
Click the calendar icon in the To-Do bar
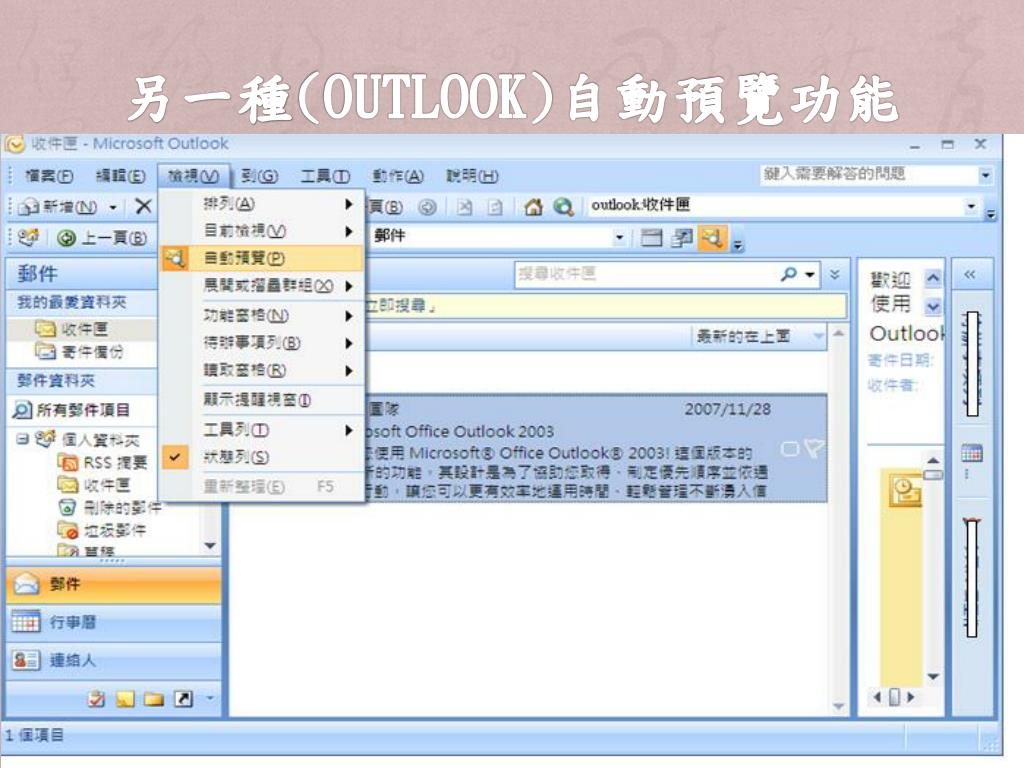point(972,452)
